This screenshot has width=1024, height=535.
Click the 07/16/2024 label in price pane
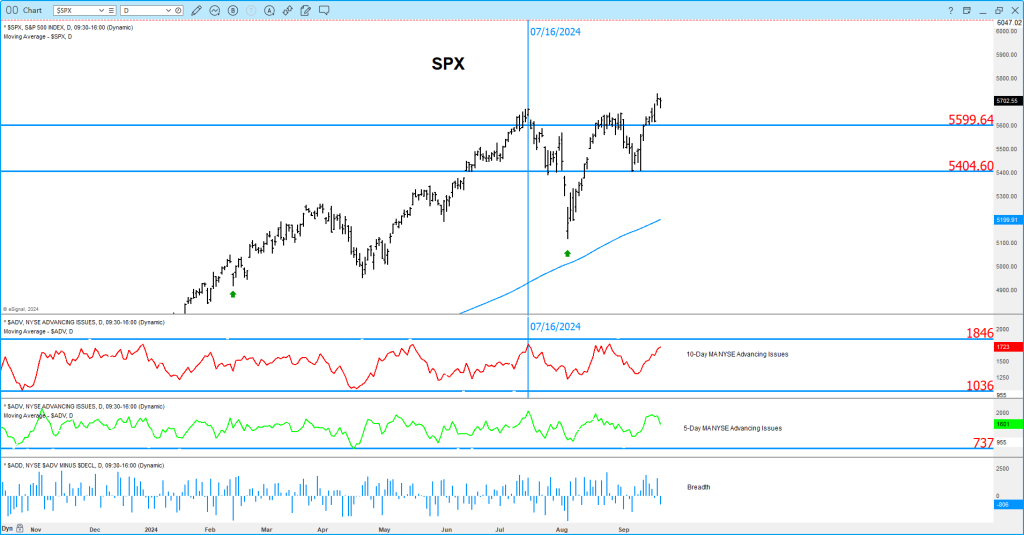[x=555, y=32]
